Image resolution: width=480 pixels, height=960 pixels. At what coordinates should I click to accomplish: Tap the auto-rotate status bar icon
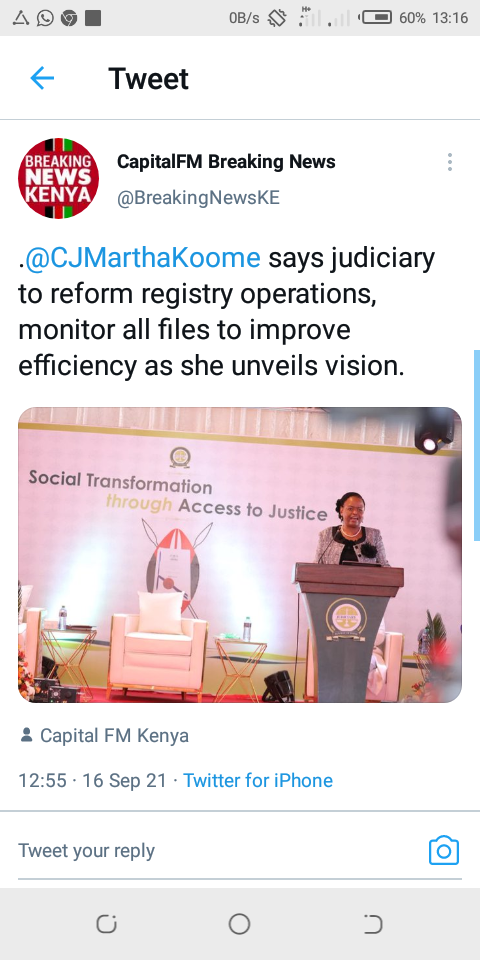(x=277, y=18)
